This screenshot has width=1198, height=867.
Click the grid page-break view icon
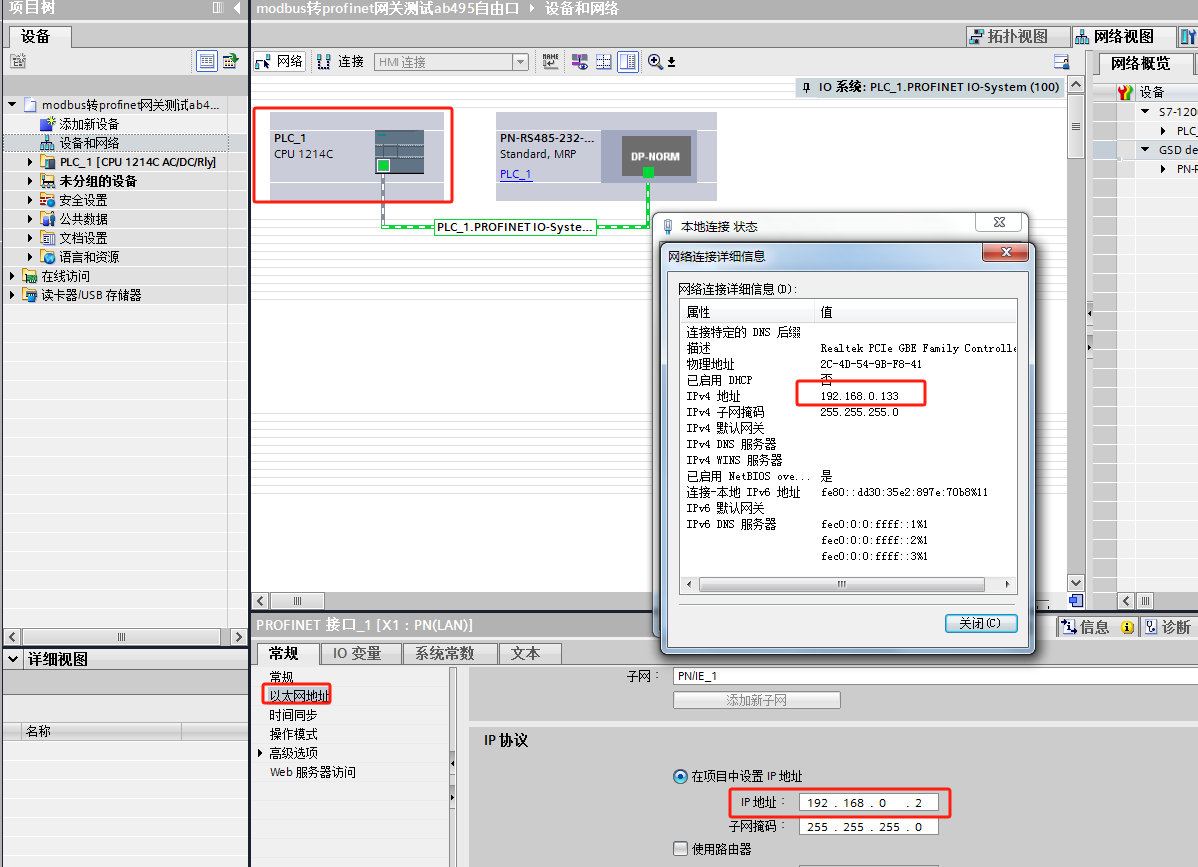604,62
